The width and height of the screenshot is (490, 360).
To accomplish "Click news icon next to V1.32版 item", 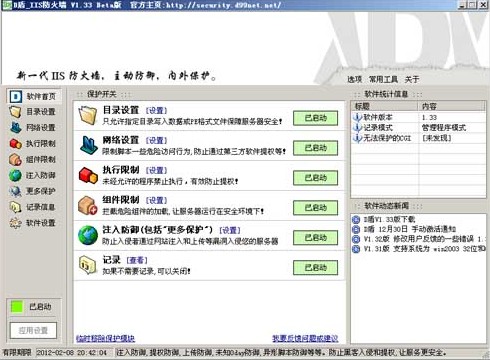I will pos(356,239).
